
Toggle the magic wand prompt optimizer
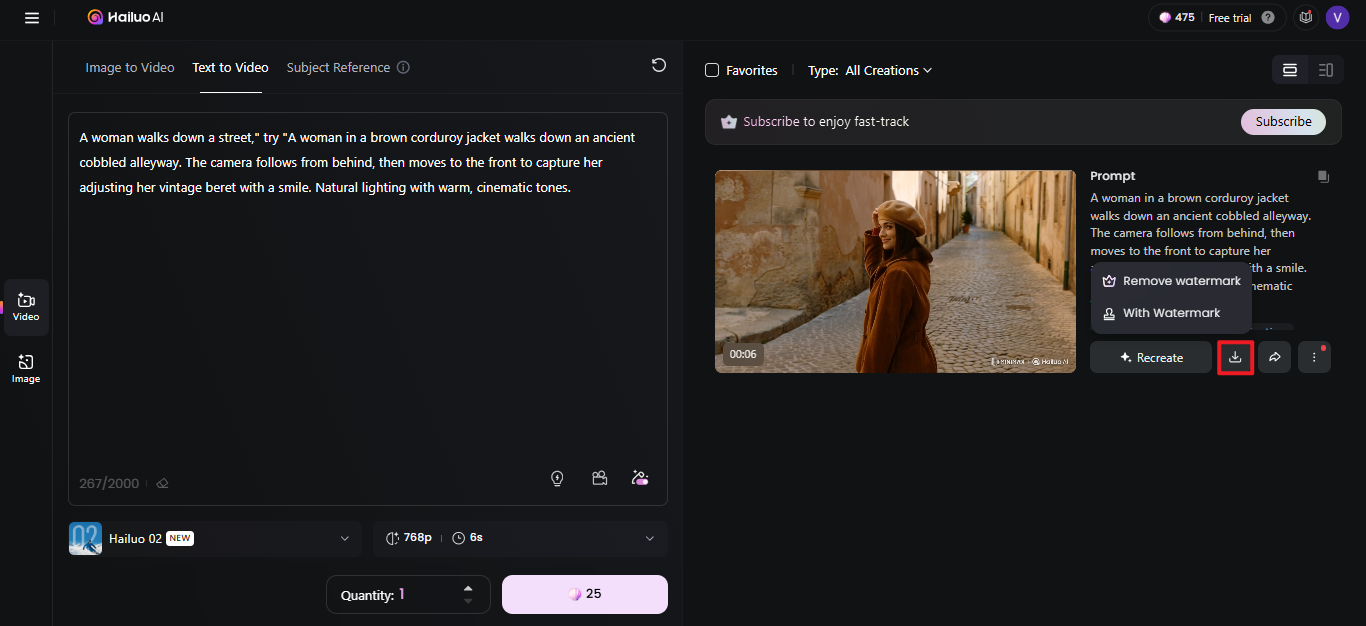(641, 478)
